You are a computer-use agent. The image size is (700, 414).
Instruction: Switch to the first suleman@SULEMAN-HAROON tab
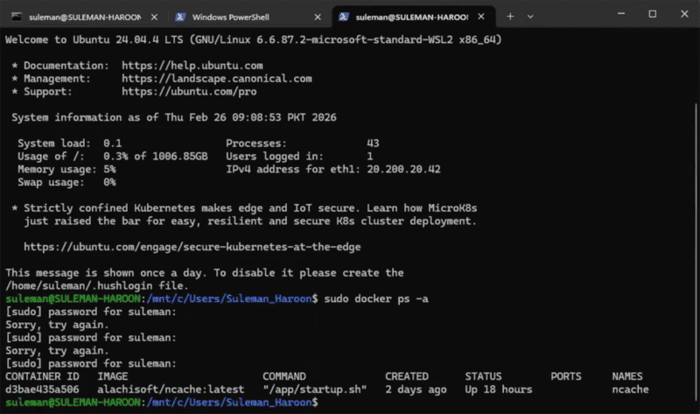coord(85,17)
